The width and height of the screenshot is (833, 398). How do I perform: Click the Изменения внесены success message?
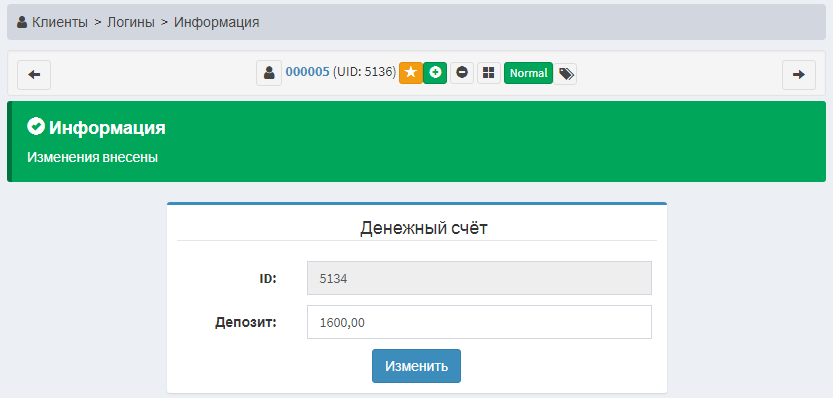[x=92, y=158]
